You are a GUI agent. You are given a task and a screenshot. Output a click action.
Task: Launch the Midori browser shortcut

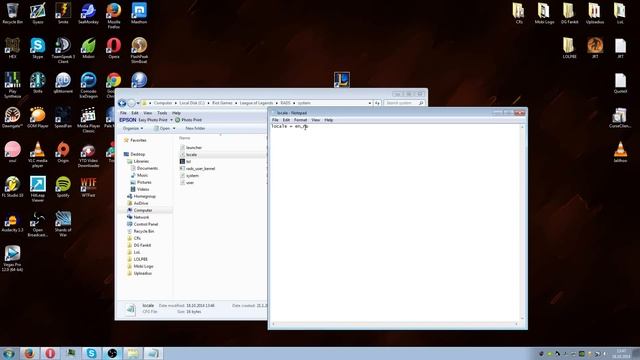tap(88, 48)
